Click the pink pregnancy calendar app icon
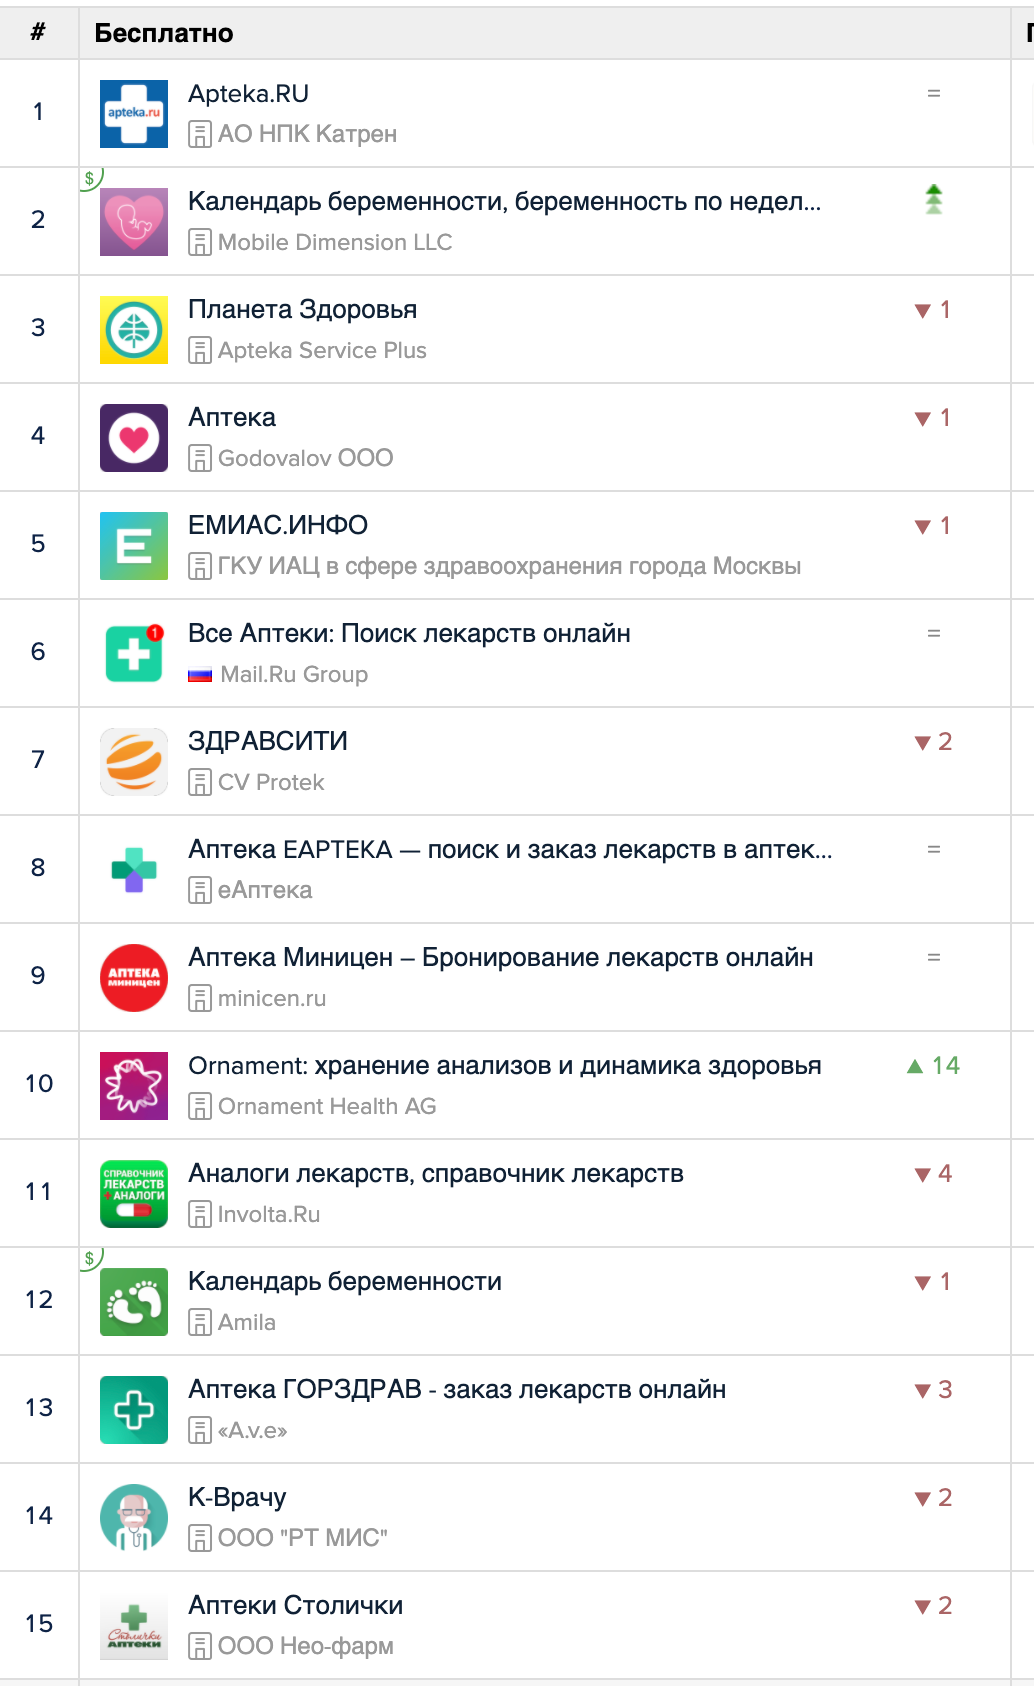The image size is (1034, 1686). pyautogui.click(x=134, y=222)
